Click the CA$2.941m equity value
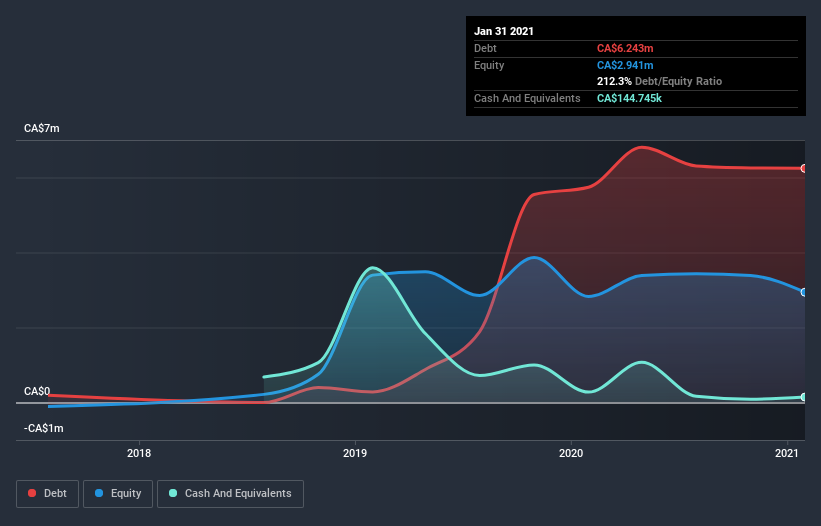 coord(625,65)
